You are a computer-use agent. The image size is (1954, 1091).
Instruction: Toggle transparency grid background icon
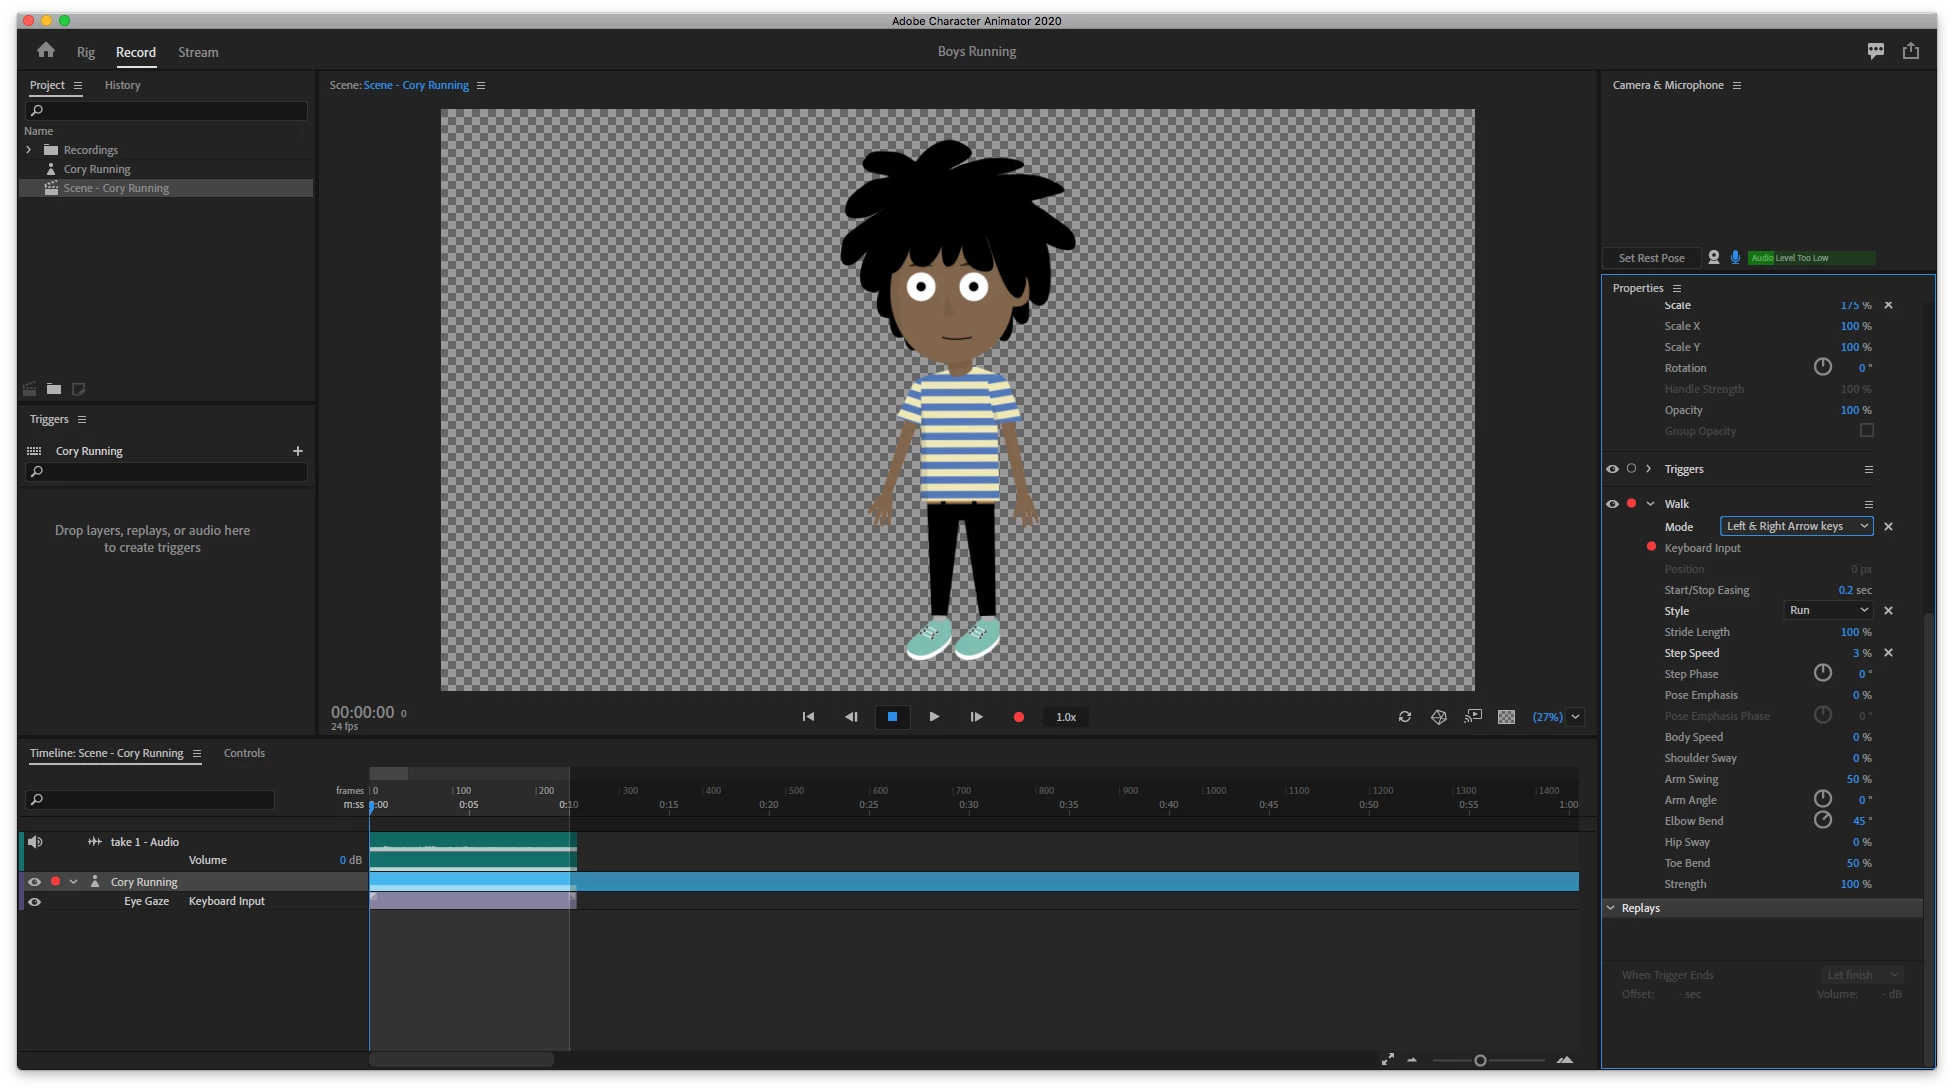pos(1506,717)
